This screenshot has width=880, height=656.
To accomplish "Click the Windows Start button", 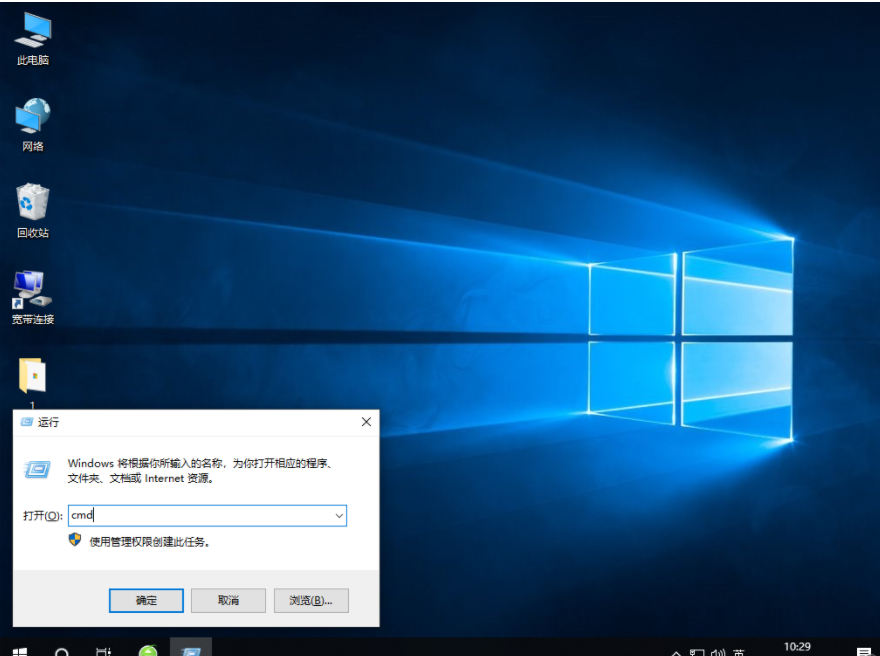I will tap(19, 651).
